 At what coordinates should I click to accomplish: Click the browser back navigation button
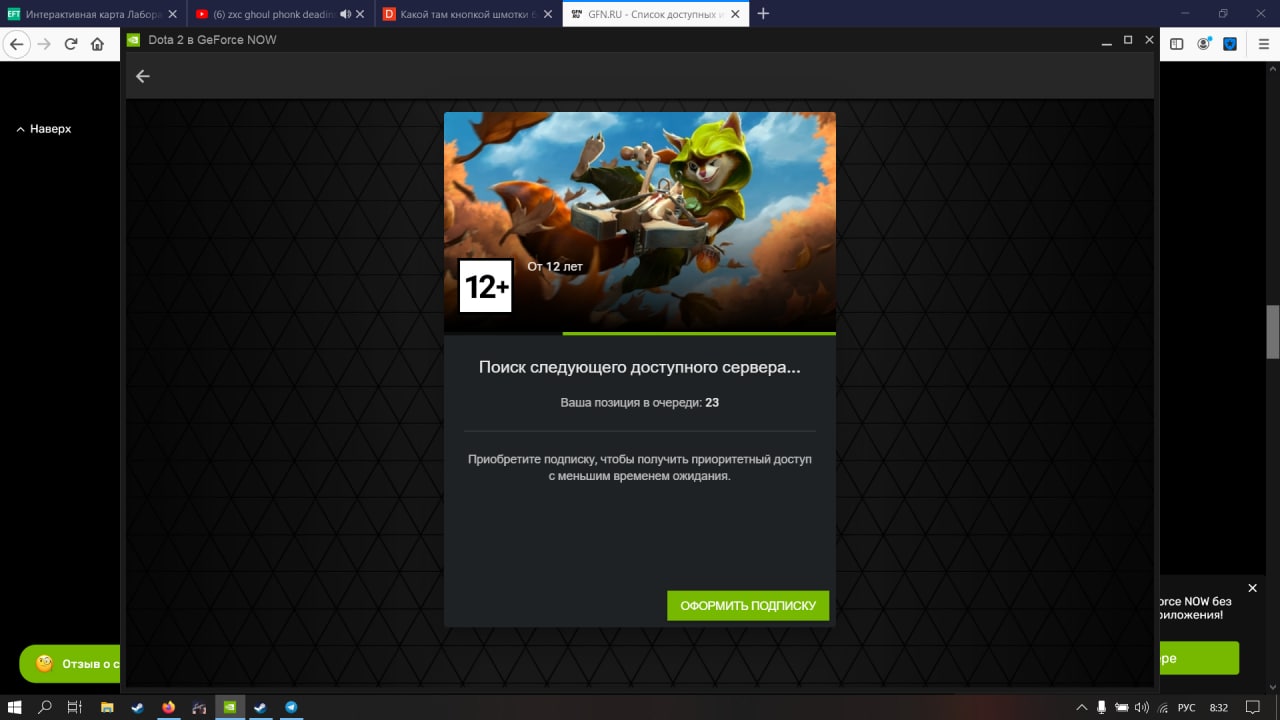(x=16, y=44)
